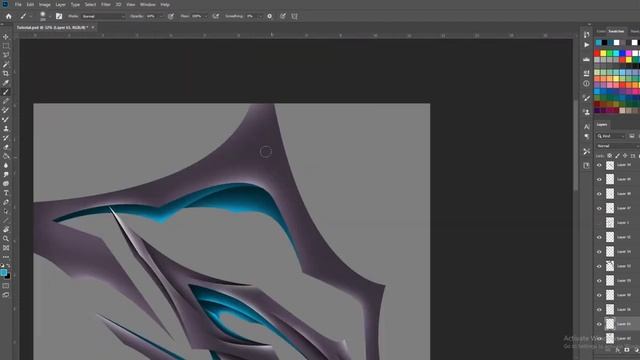Image resolution: width=640 pixels, height=360 pixels.
Task: Close the Tutorial.psd document tab
Action: [93, 27]
